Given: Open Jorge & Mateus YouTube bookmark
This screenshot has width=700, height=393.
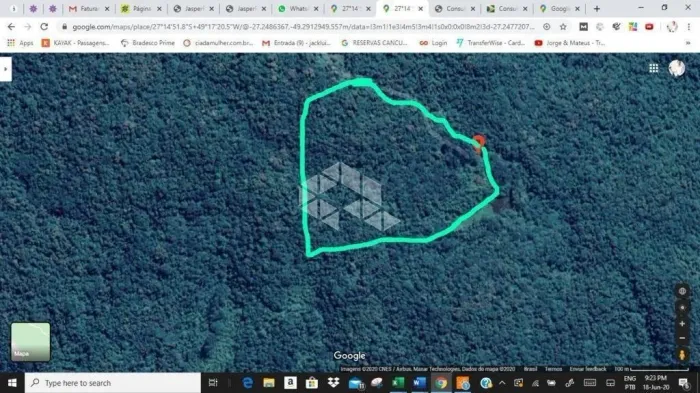Looking at the screenshot, I should (x=570, y=43).
